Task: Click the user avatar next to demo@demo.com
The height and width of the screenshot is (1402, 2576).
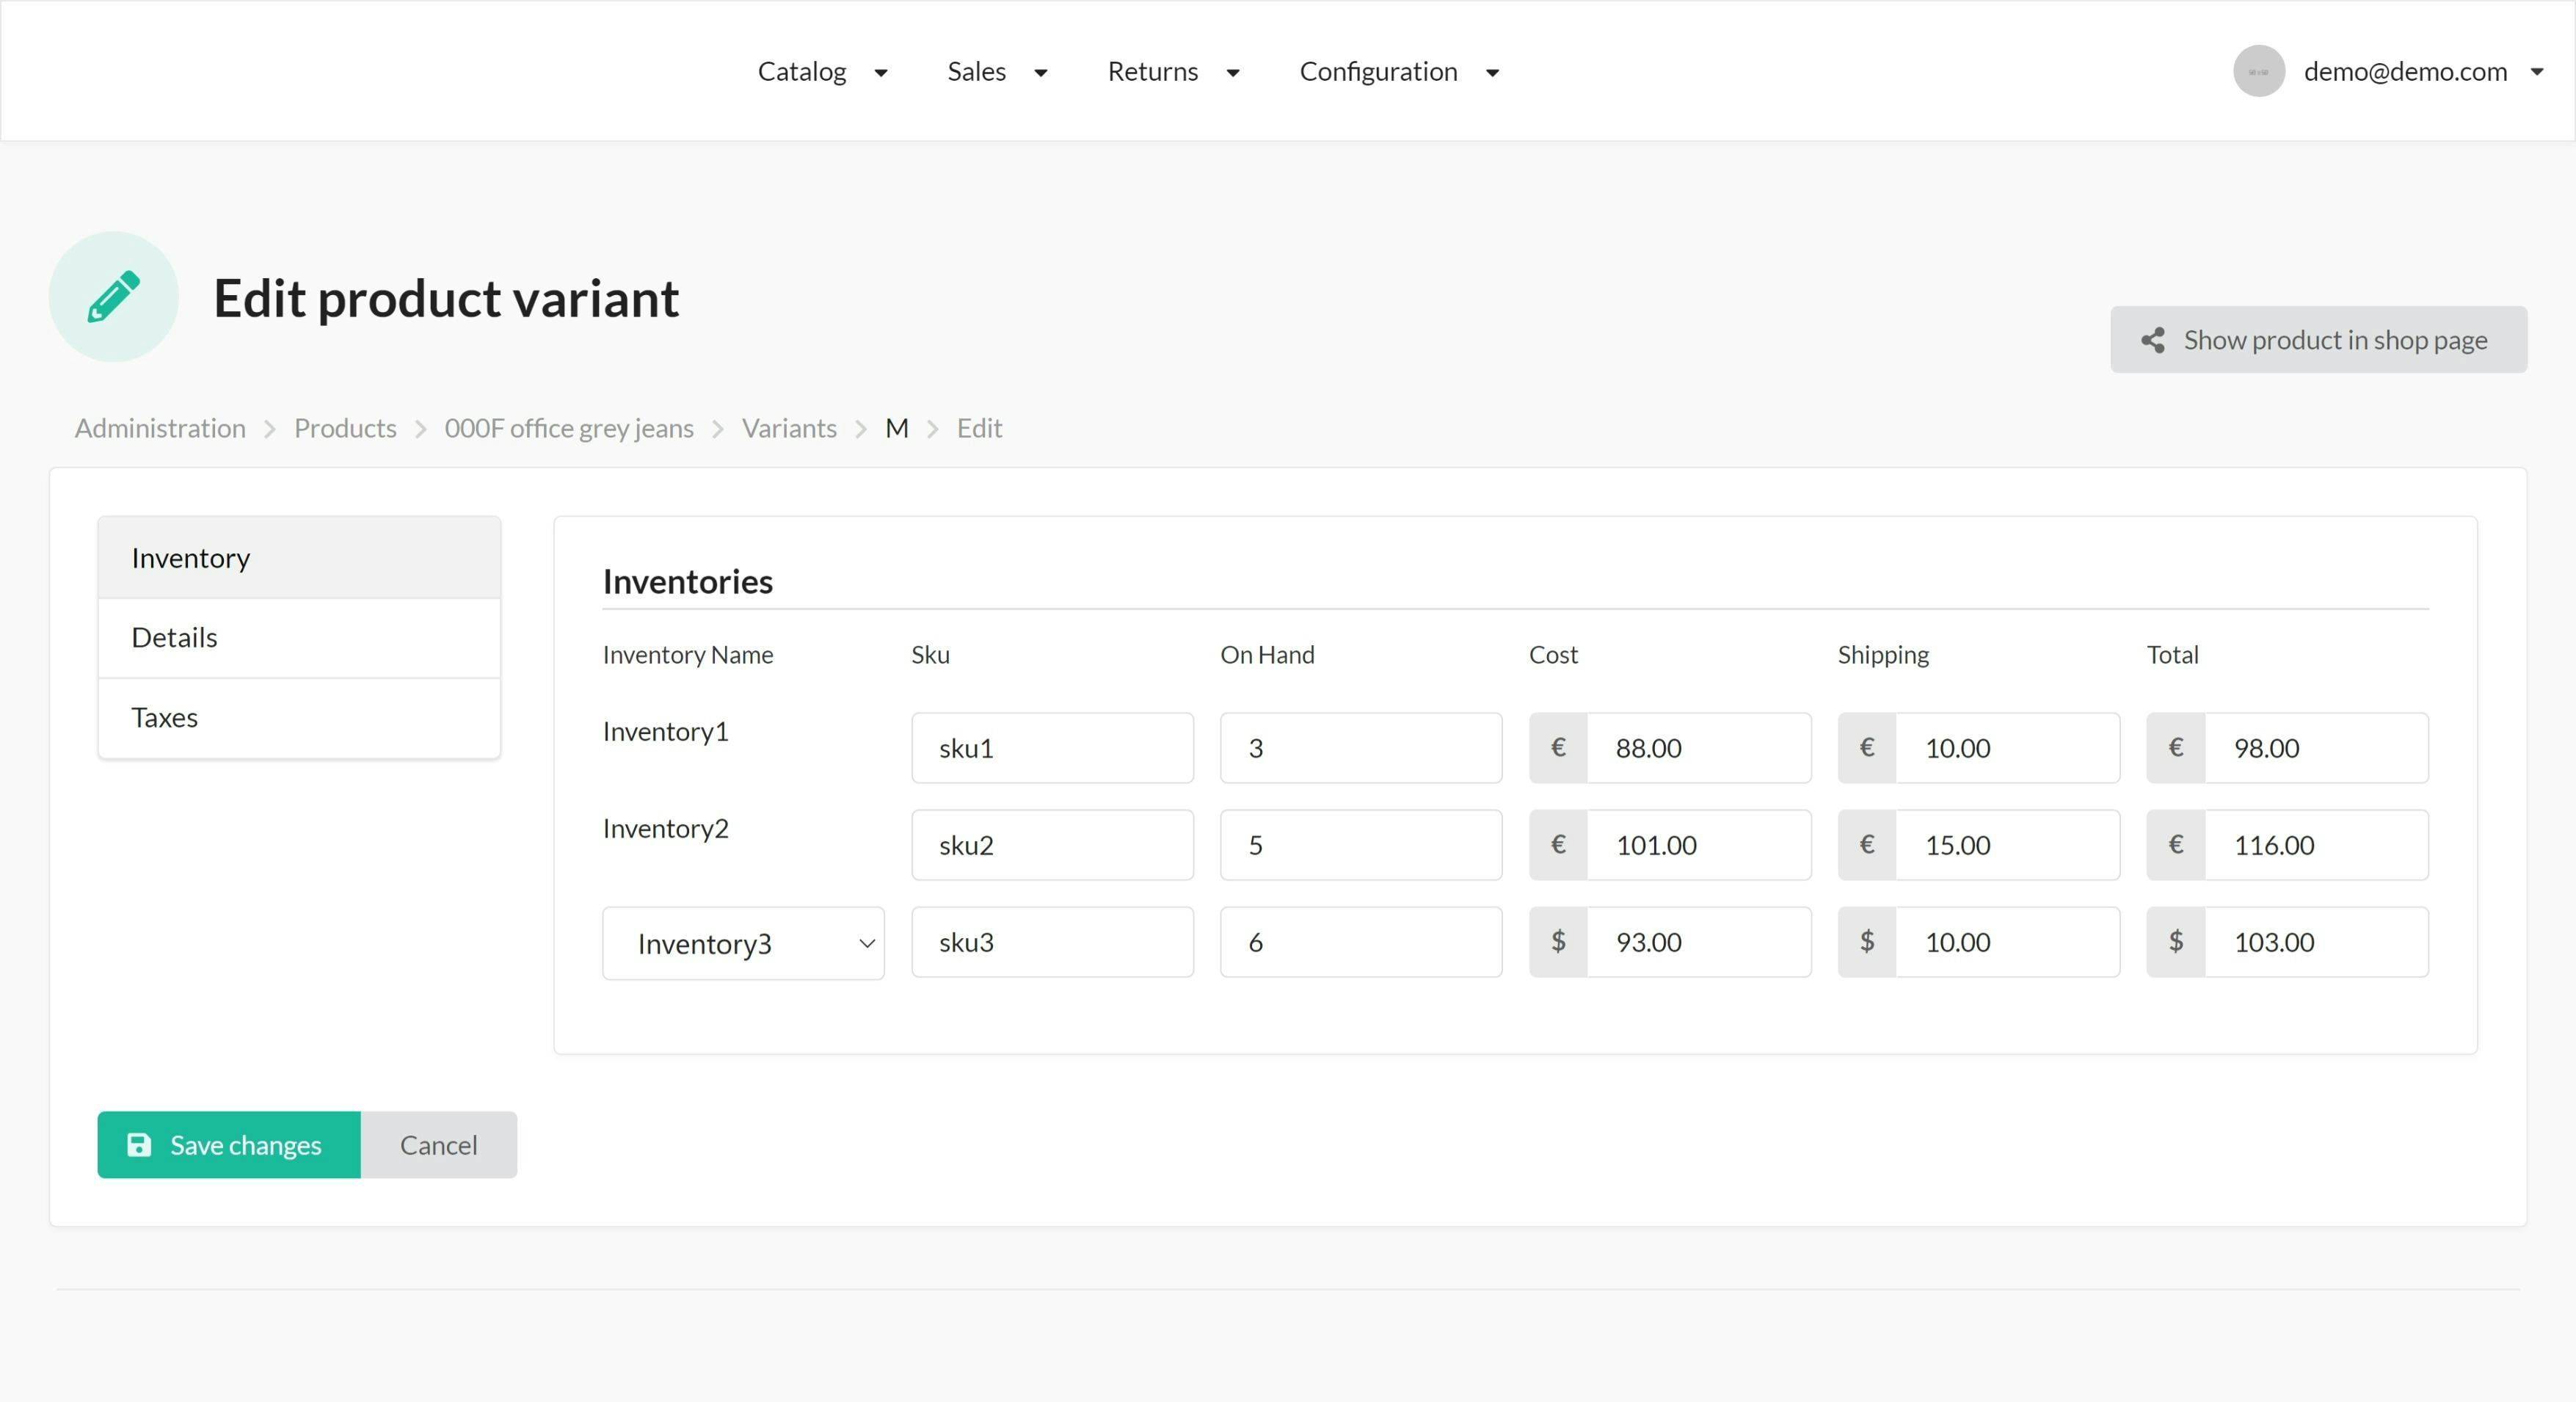Action: pos(2259,71)
